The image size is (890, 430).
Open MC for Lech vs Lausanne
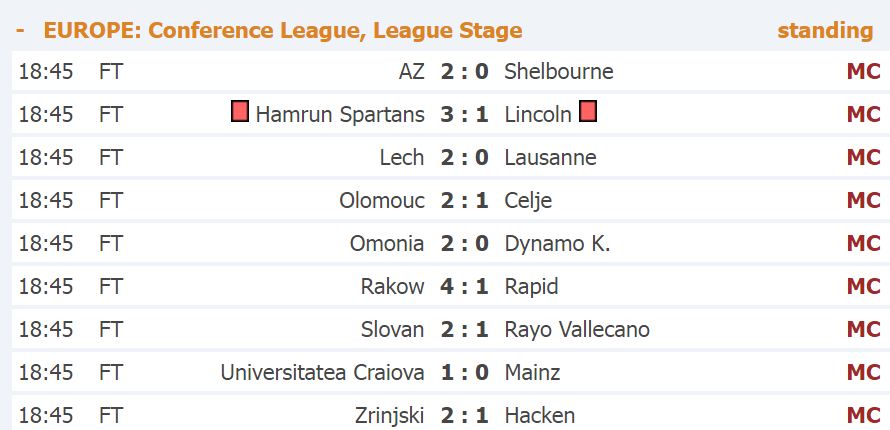pos(863,158)
